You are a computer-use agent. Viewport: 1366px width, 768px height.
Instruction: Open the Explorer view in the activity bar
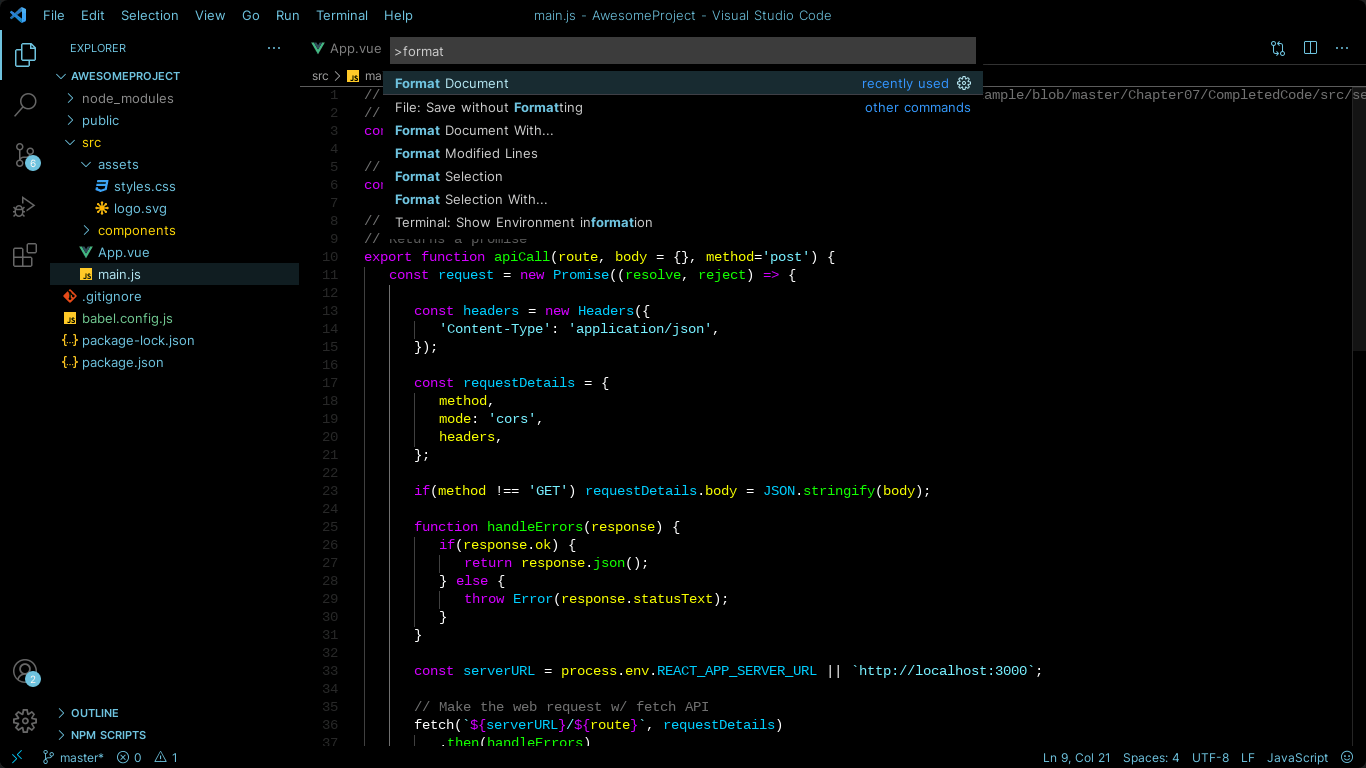tap(24, 55)
